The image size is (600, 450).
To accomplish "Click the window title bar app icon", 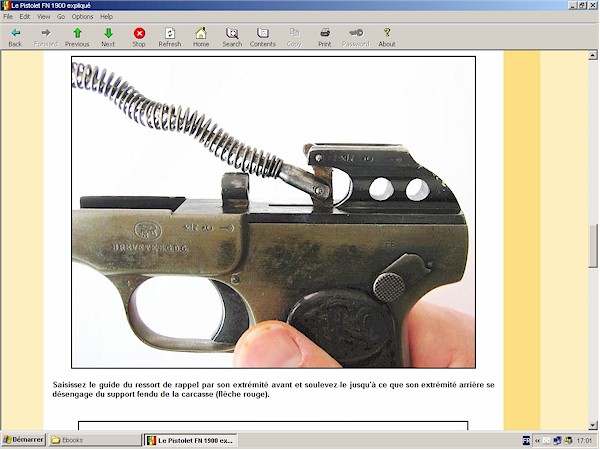I will (x=6, y=5).
